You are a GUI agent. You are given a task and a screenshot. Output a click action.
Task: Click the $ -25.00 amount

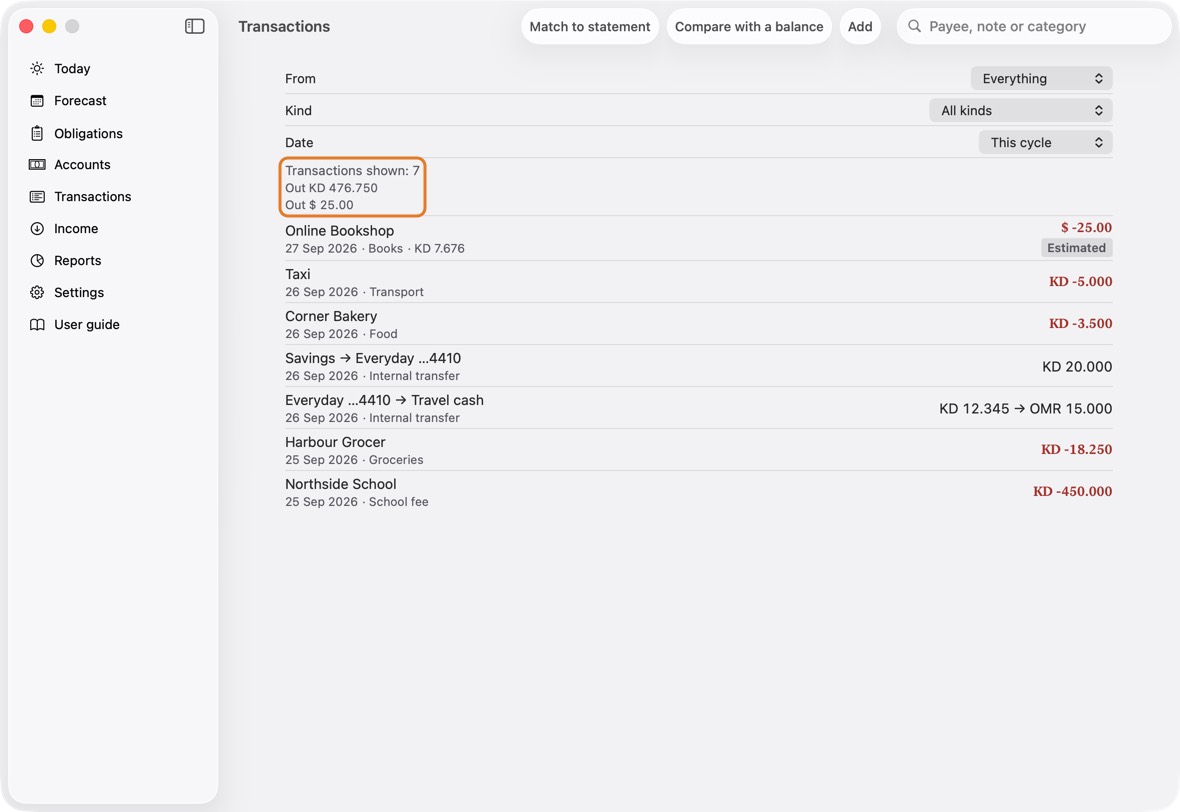pos(1086,227)
